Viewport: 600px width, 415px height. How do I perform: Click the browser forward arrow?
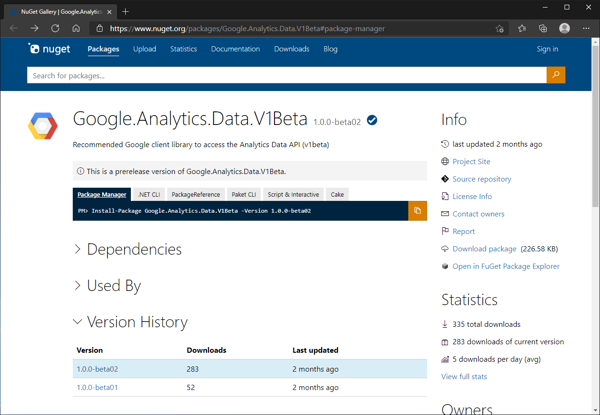pos(34,28)
